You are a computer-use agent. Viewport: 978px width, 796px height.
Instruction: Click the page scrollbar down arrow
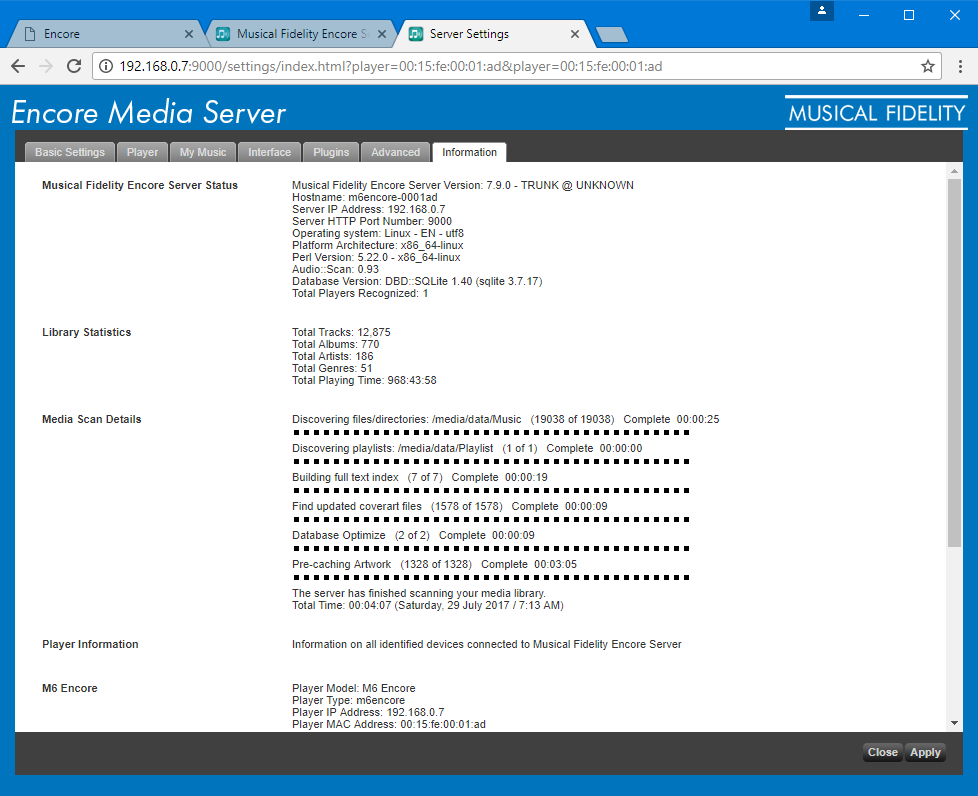(x=954, y=723)
